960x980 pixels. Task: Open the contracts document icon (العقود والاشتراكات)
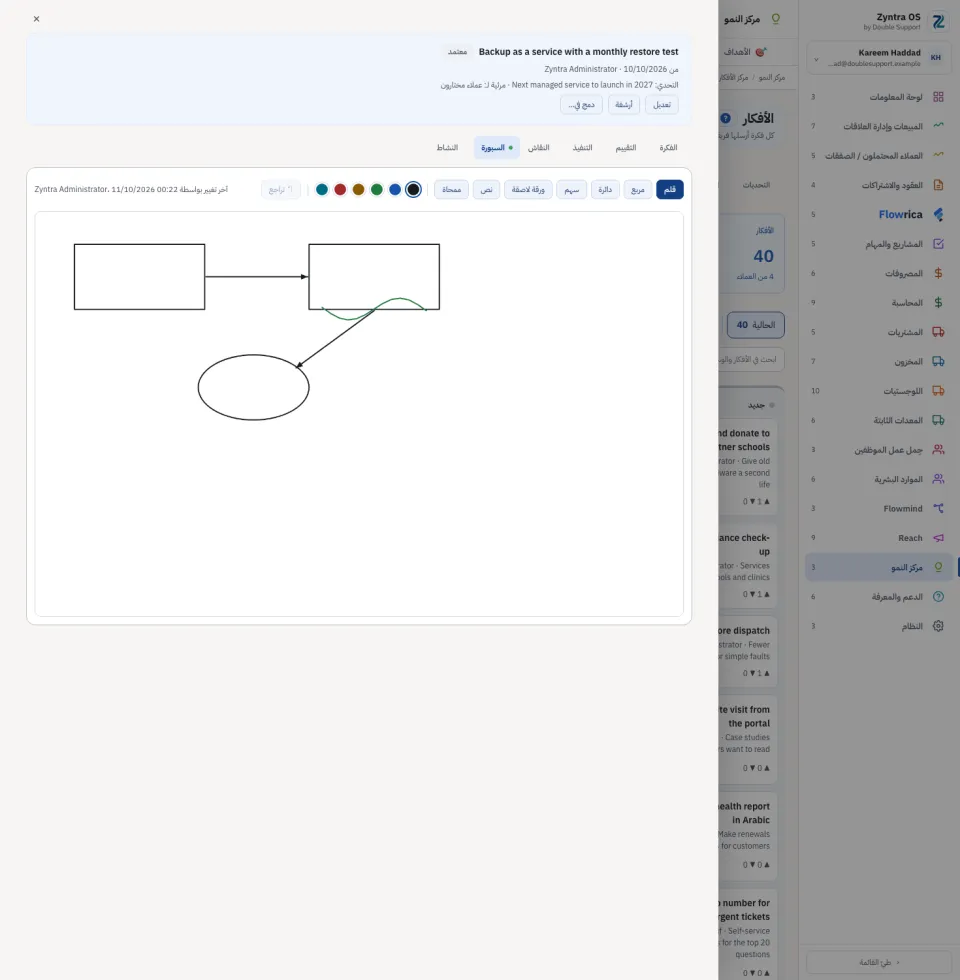coord(938,185)
